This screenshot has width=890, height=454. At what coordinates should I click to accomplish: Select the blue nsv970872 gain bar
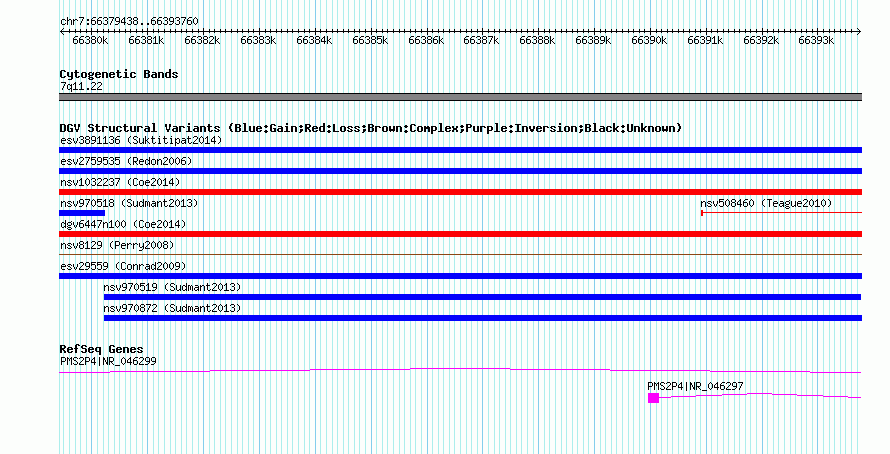(x=483, y=318)
